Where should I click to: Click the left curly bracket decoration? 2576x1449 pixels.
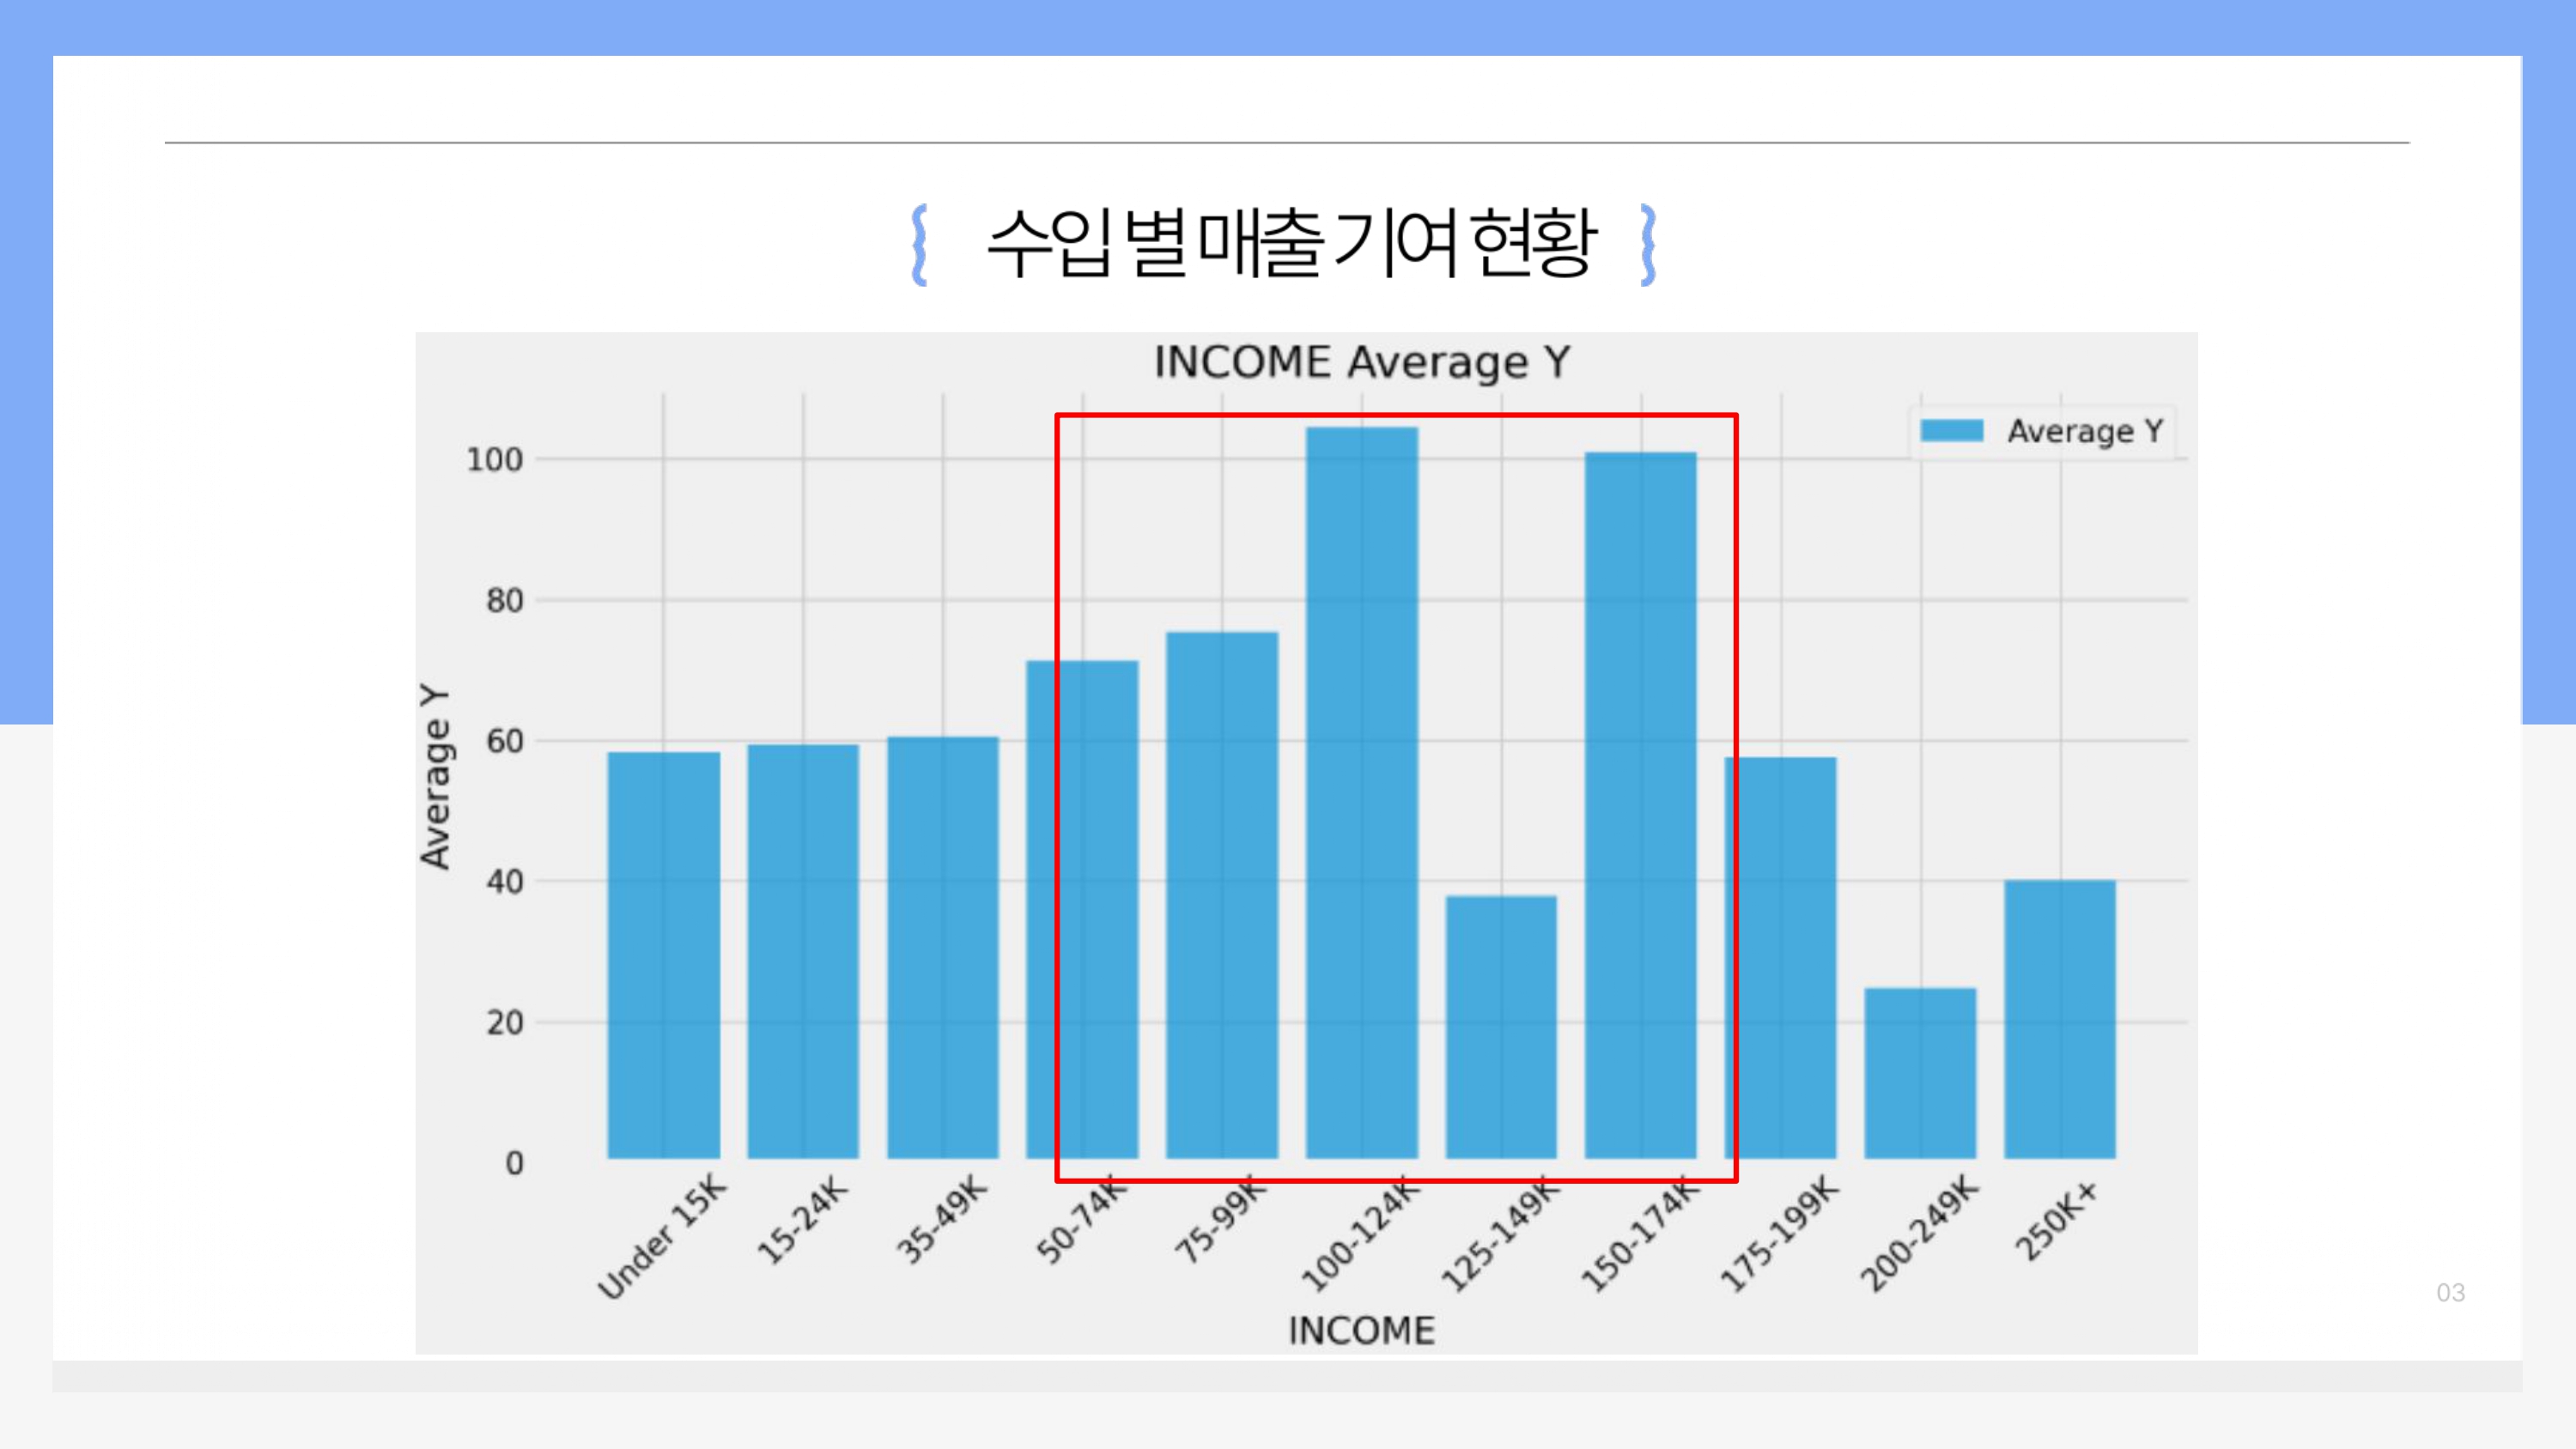920,245
